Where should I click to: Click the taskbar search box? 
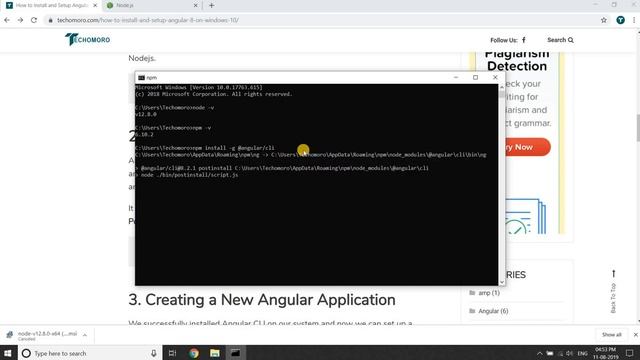click(x=90, y=353)
